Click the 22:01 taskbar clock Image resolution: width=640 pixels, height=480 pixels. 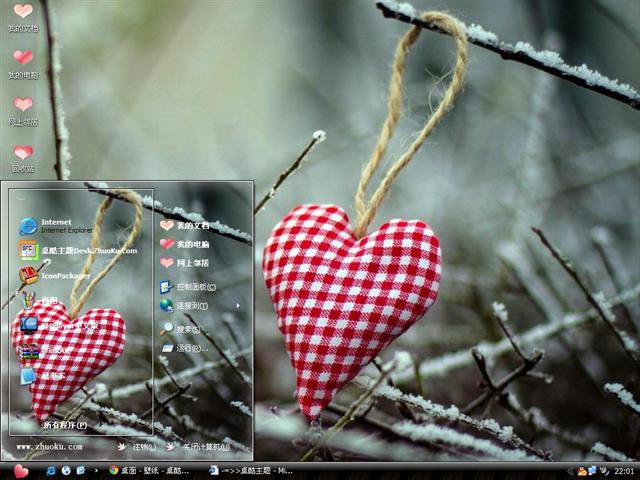[624, 471]
